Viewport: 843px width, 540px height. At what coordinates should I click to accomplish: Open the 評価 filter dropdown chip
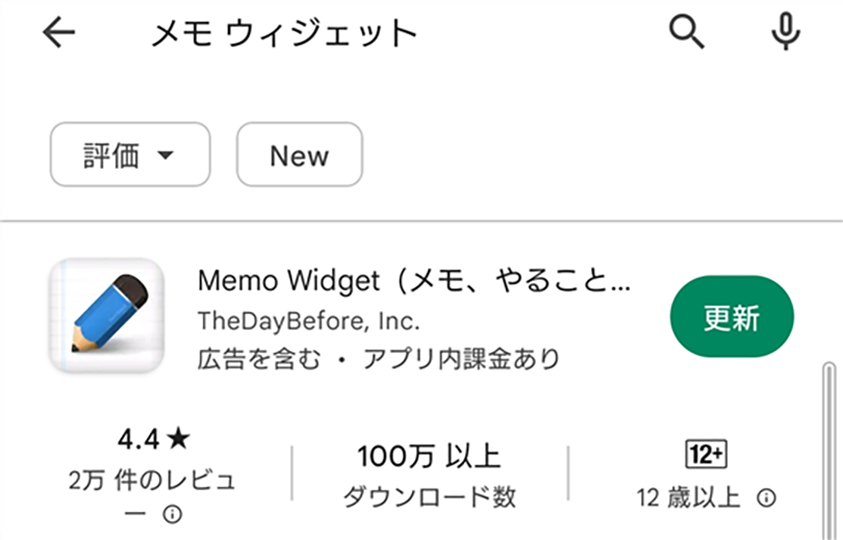[x=130, y=155]
